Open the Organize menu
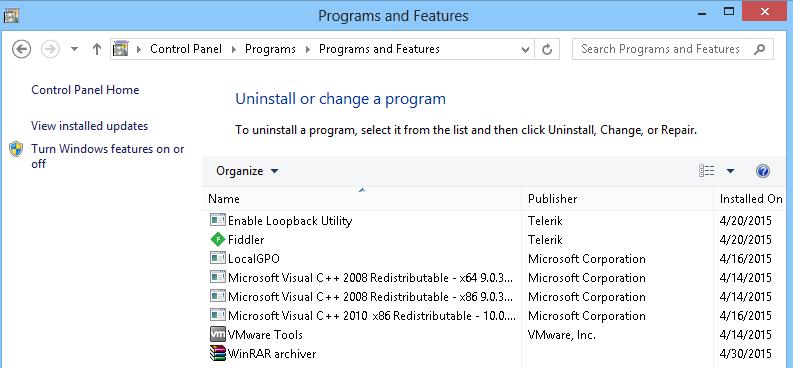The image size is (793, 368). coord(247,171)
